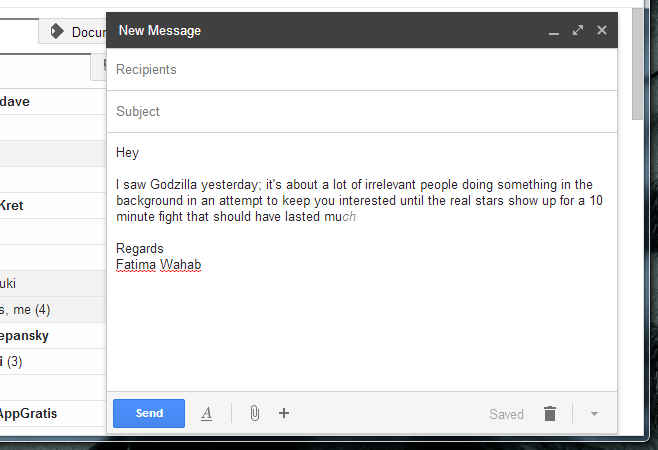This screenshot has height=450, width=658.
Task: Open the Docu tab with the tag icon
Action: coord(72,31)
